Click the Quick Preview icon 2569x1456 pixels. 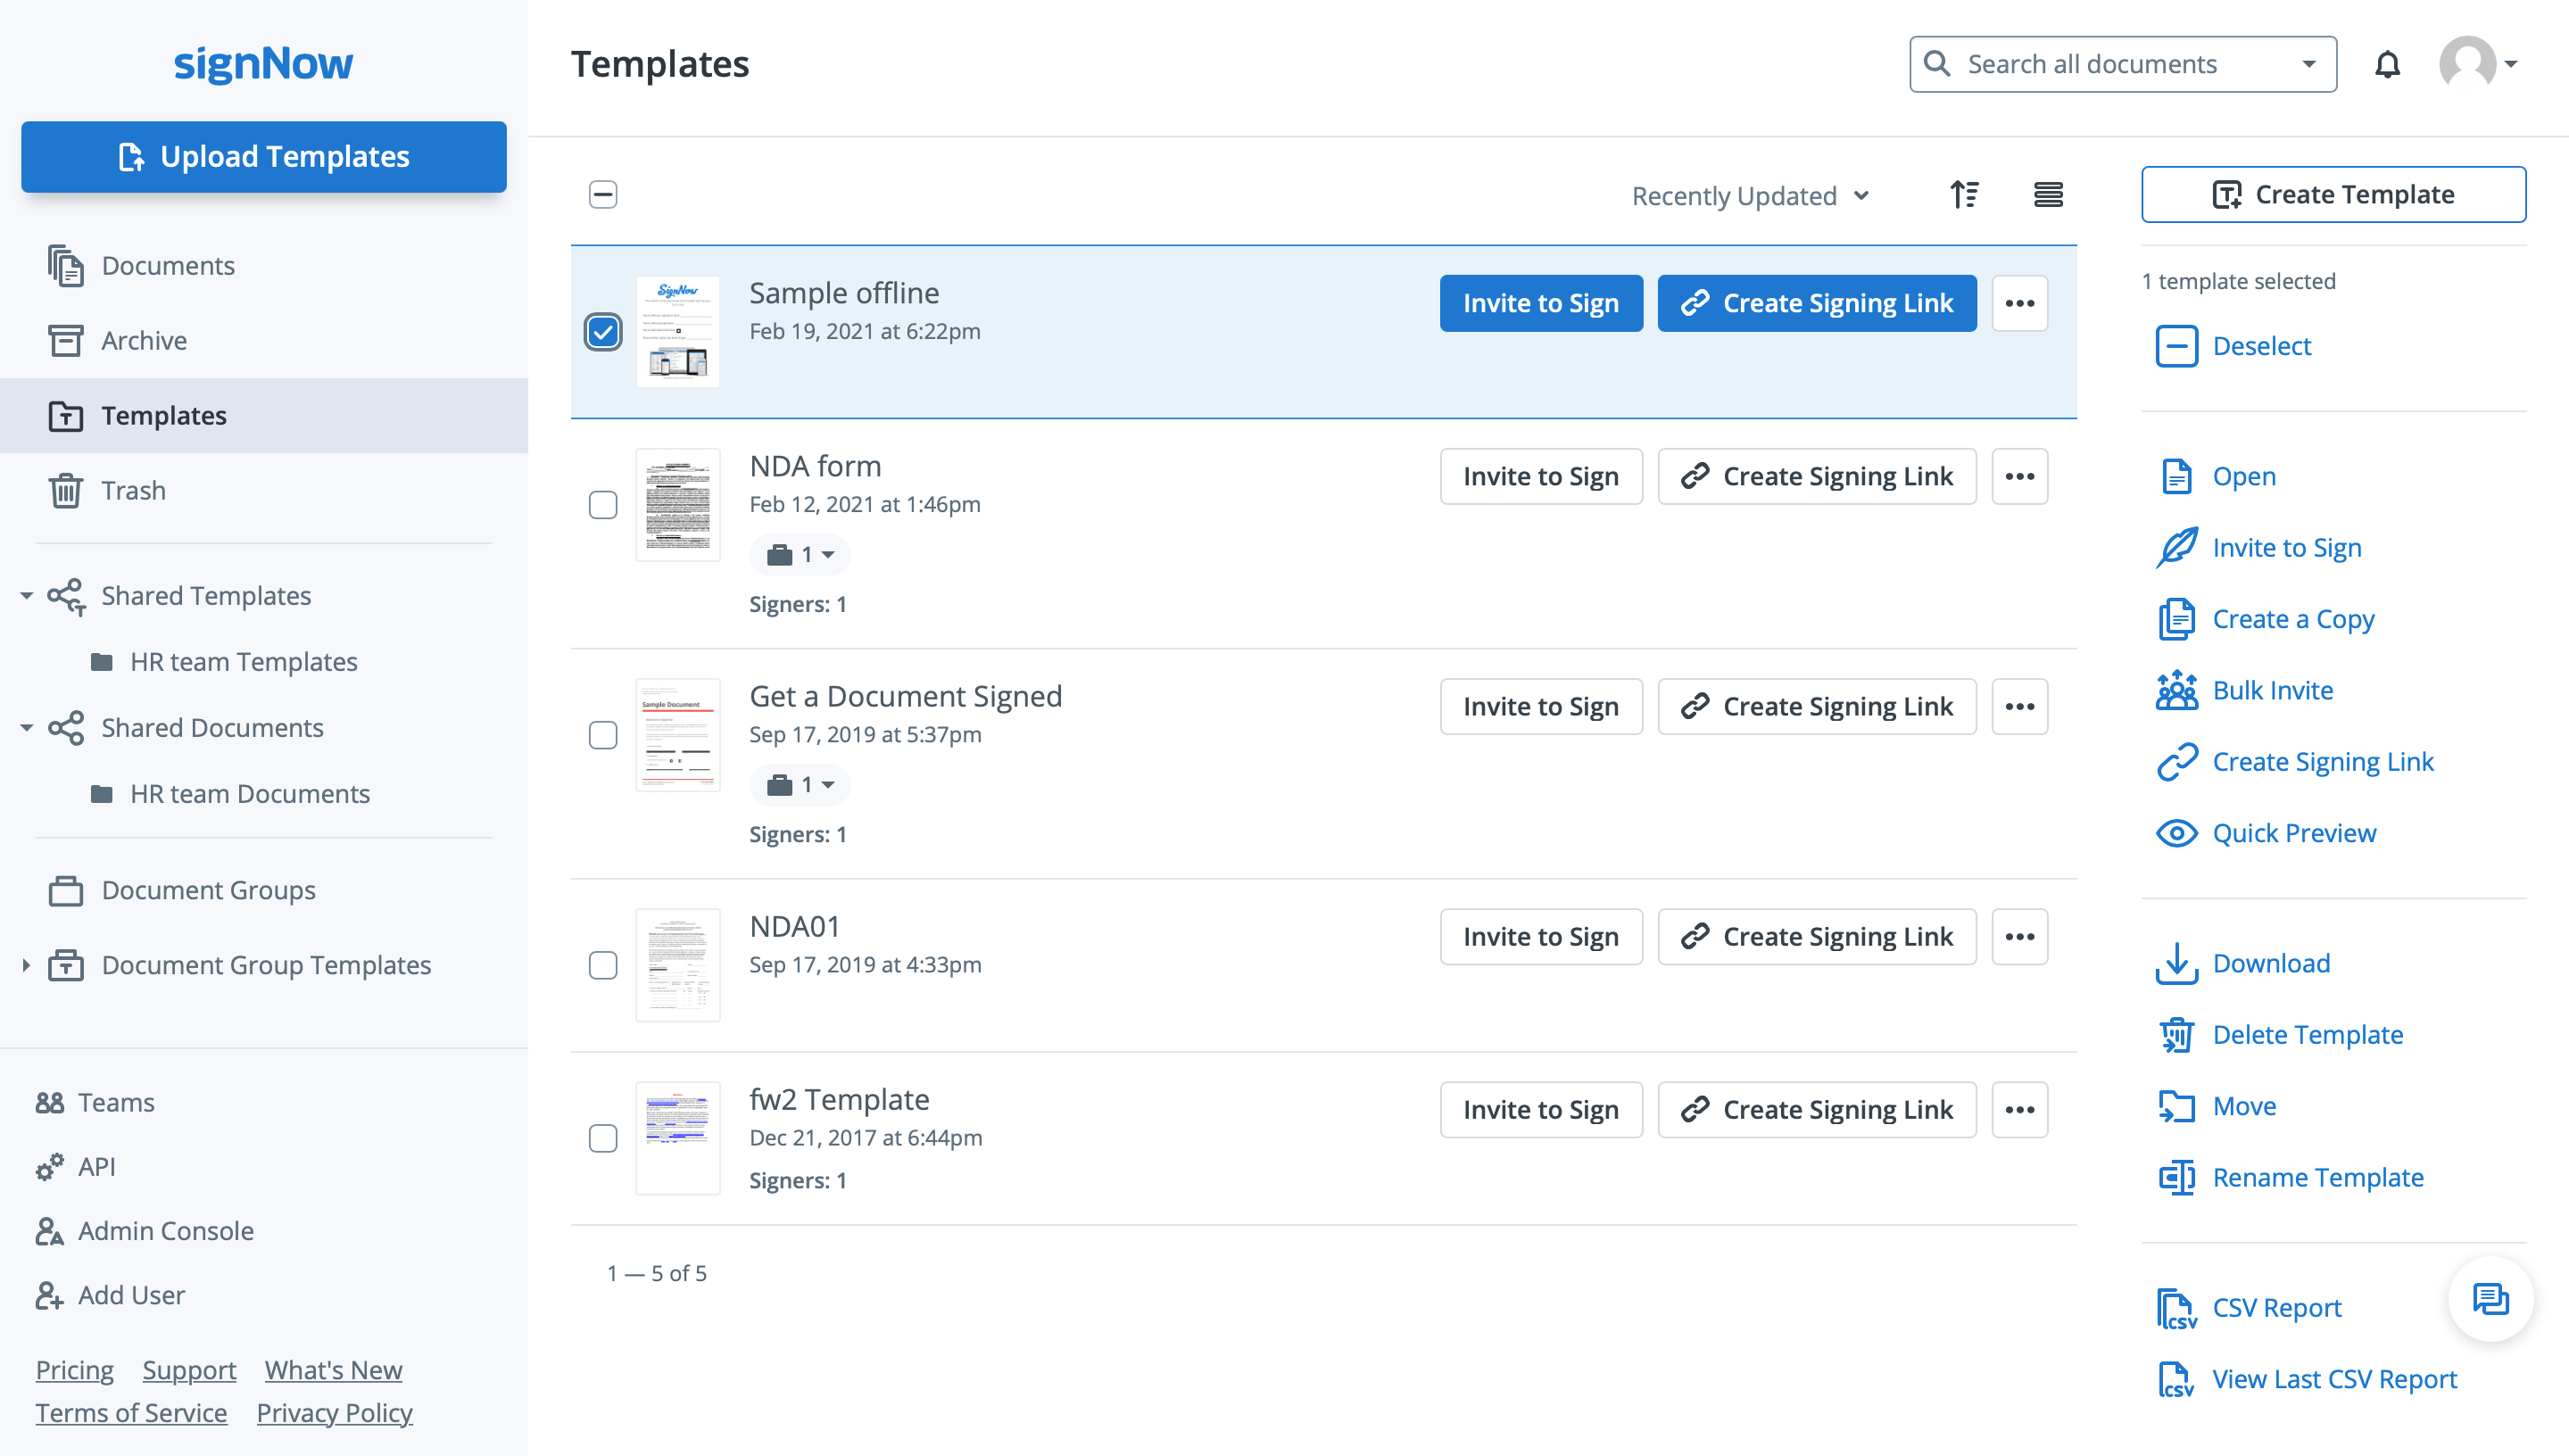click(2175, 833)
